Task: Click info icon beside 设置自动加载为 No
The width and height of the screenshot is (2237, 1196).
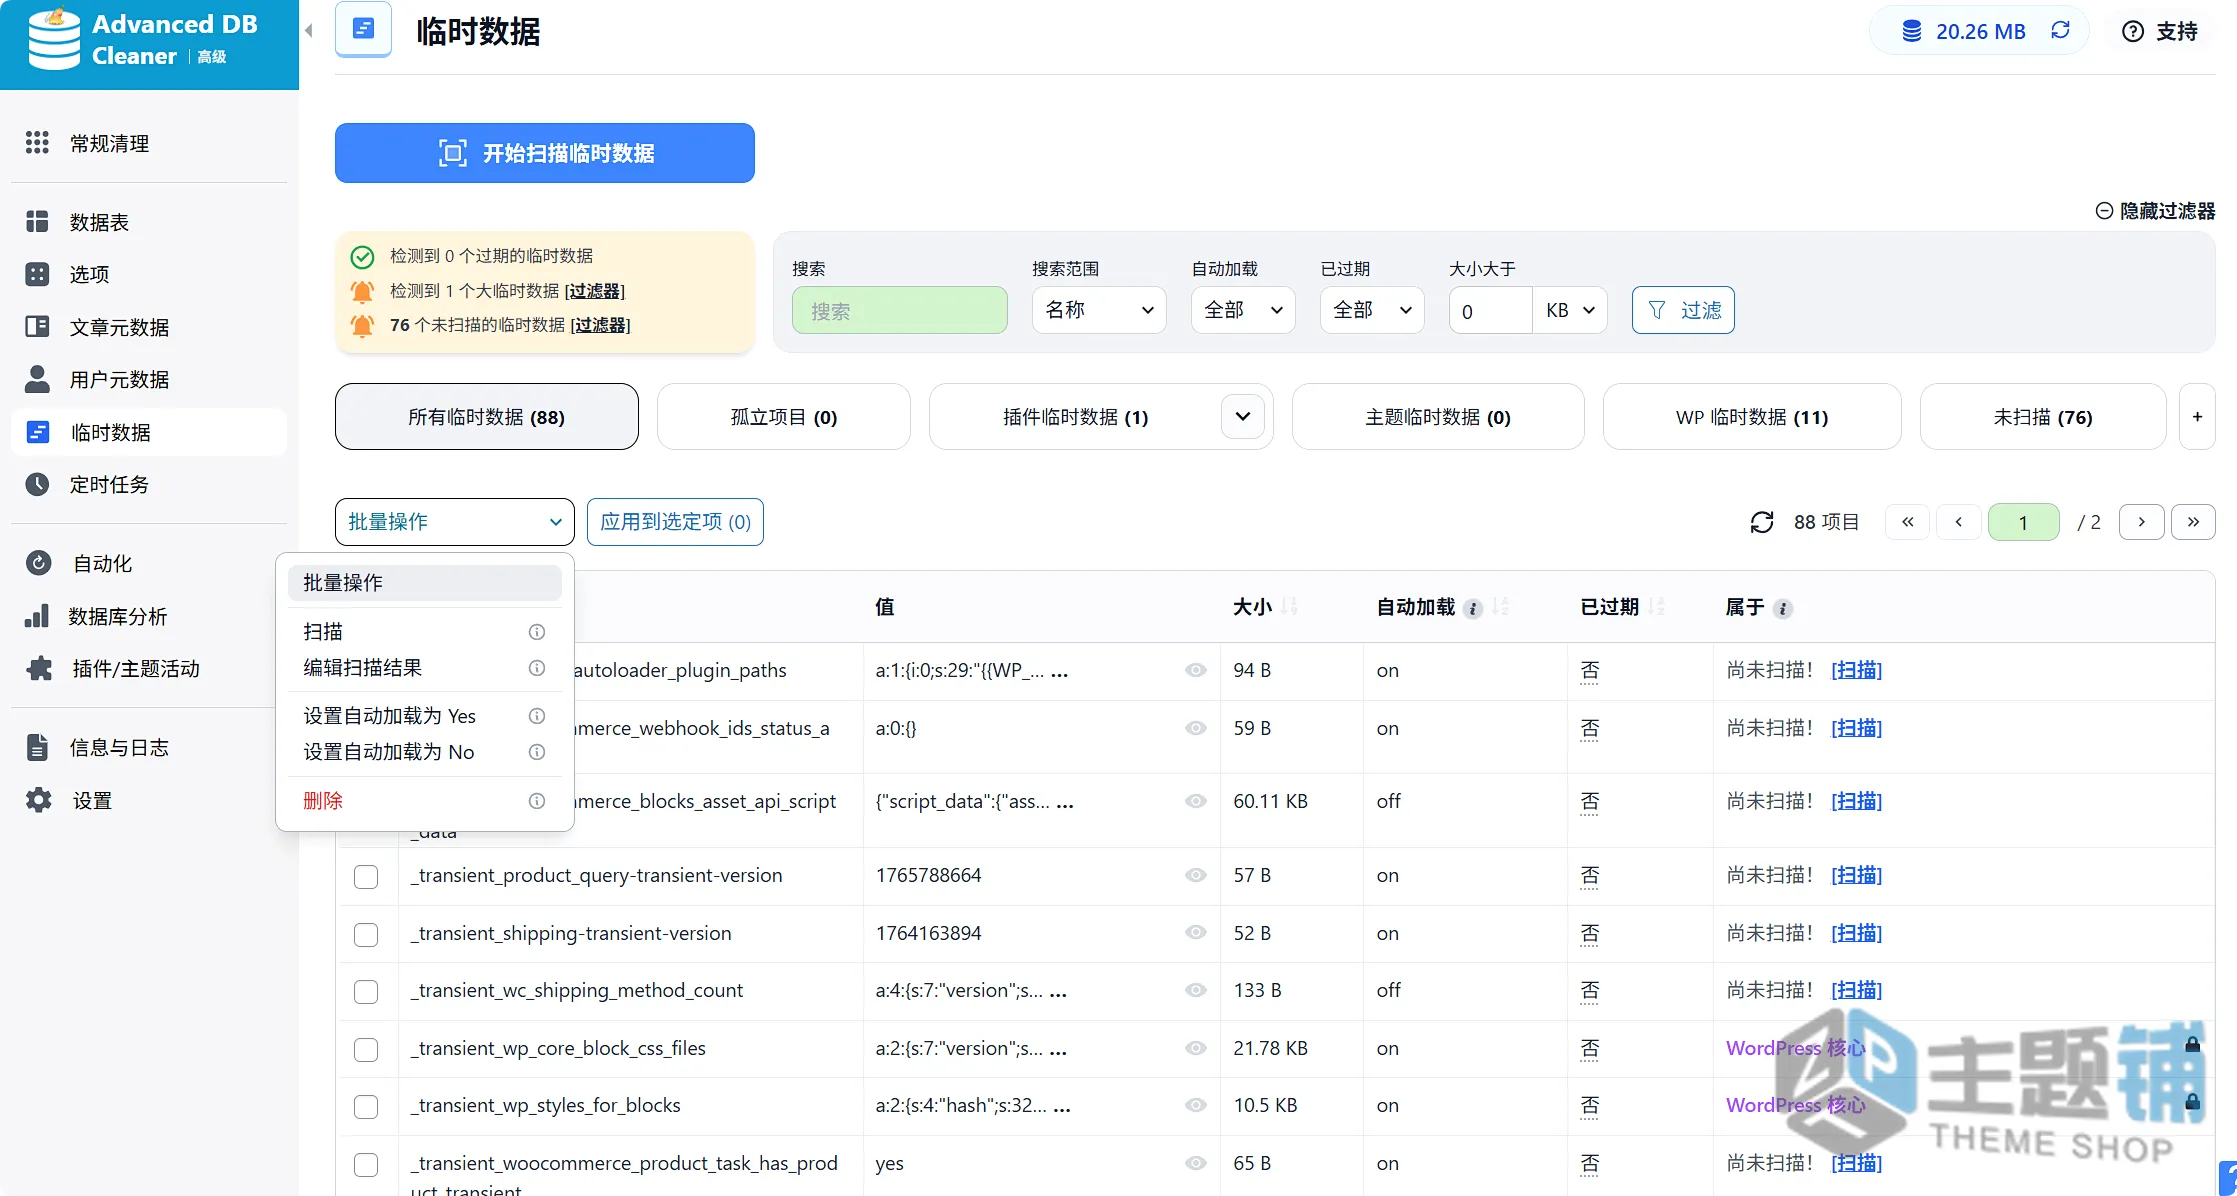Action: (537, 752)
